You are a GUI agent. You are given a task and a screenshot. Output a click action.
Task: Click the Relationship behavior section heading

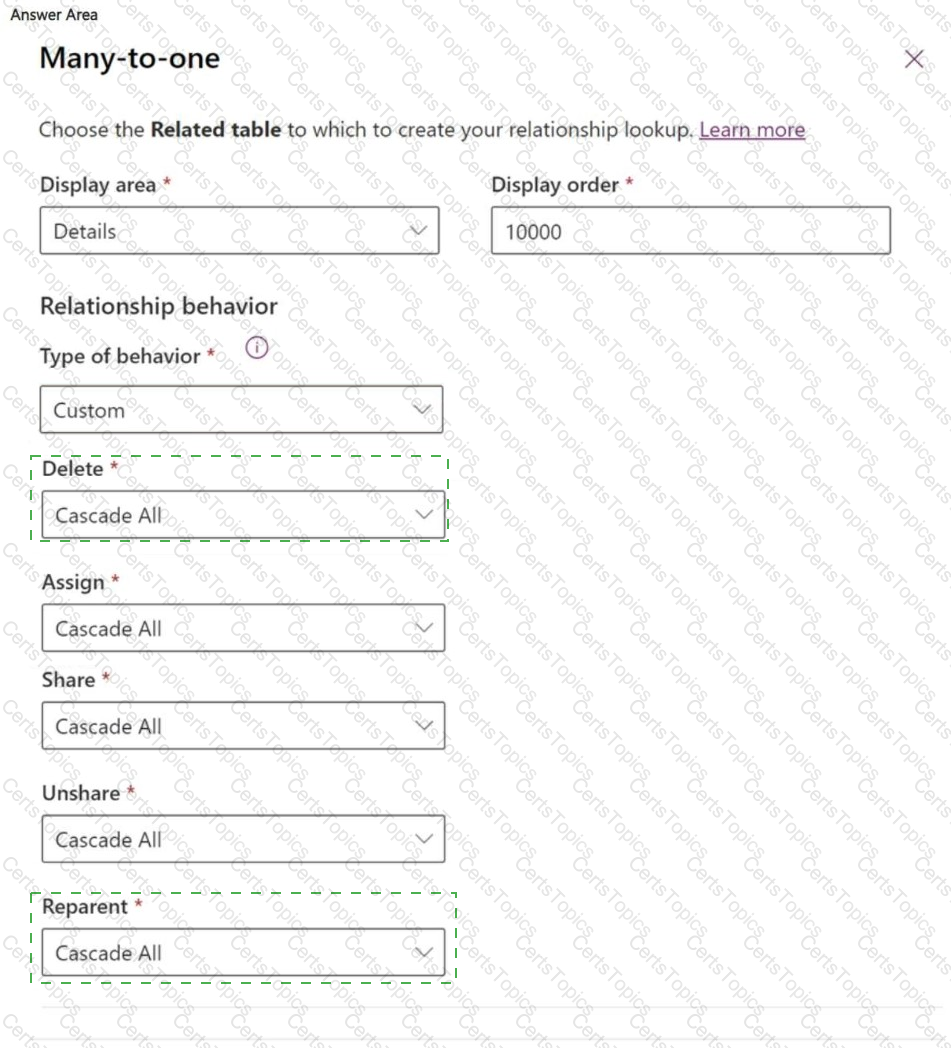point(158,306)
